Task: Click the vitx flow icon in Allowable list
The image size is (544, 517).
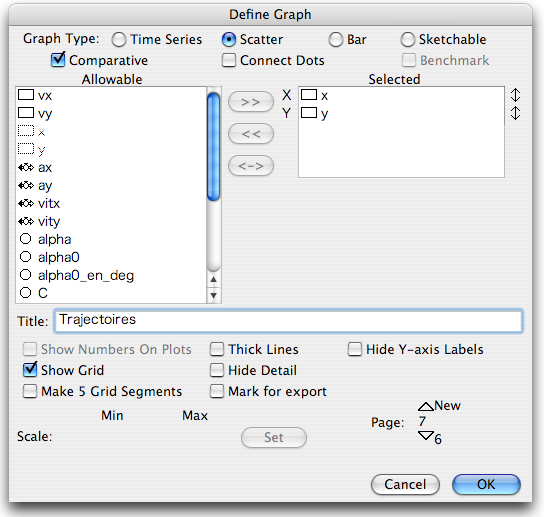Action: pyautogui.click(x=26, y=203)
